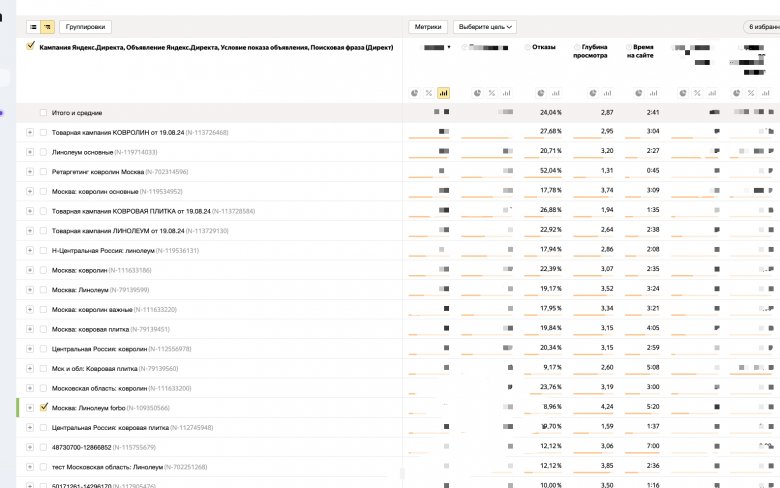This screenshot has width=780, height=488.
Task: Click the percent icon in first metric column
Action: click(x=428, y=93)
